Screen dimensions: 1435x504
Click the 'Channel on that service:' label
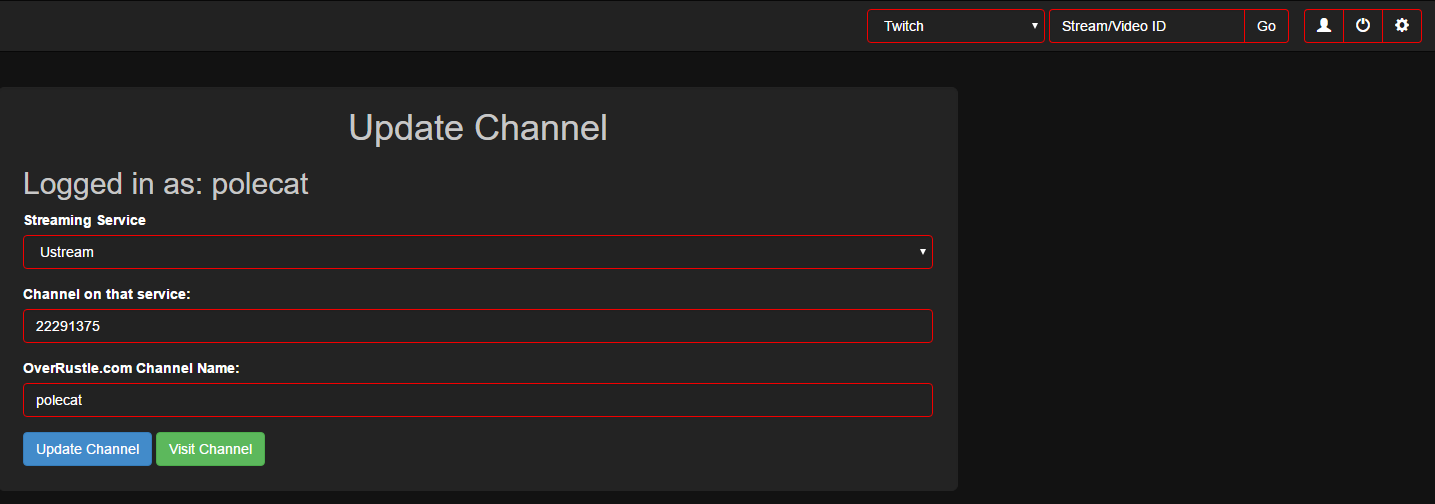107,294
